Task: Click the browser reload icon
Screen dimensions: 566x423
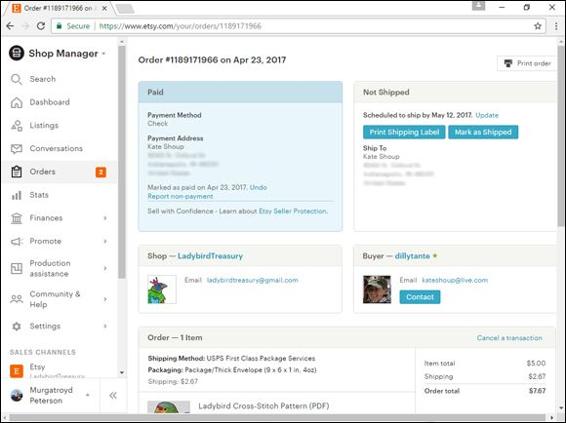Action: (41, 26)
